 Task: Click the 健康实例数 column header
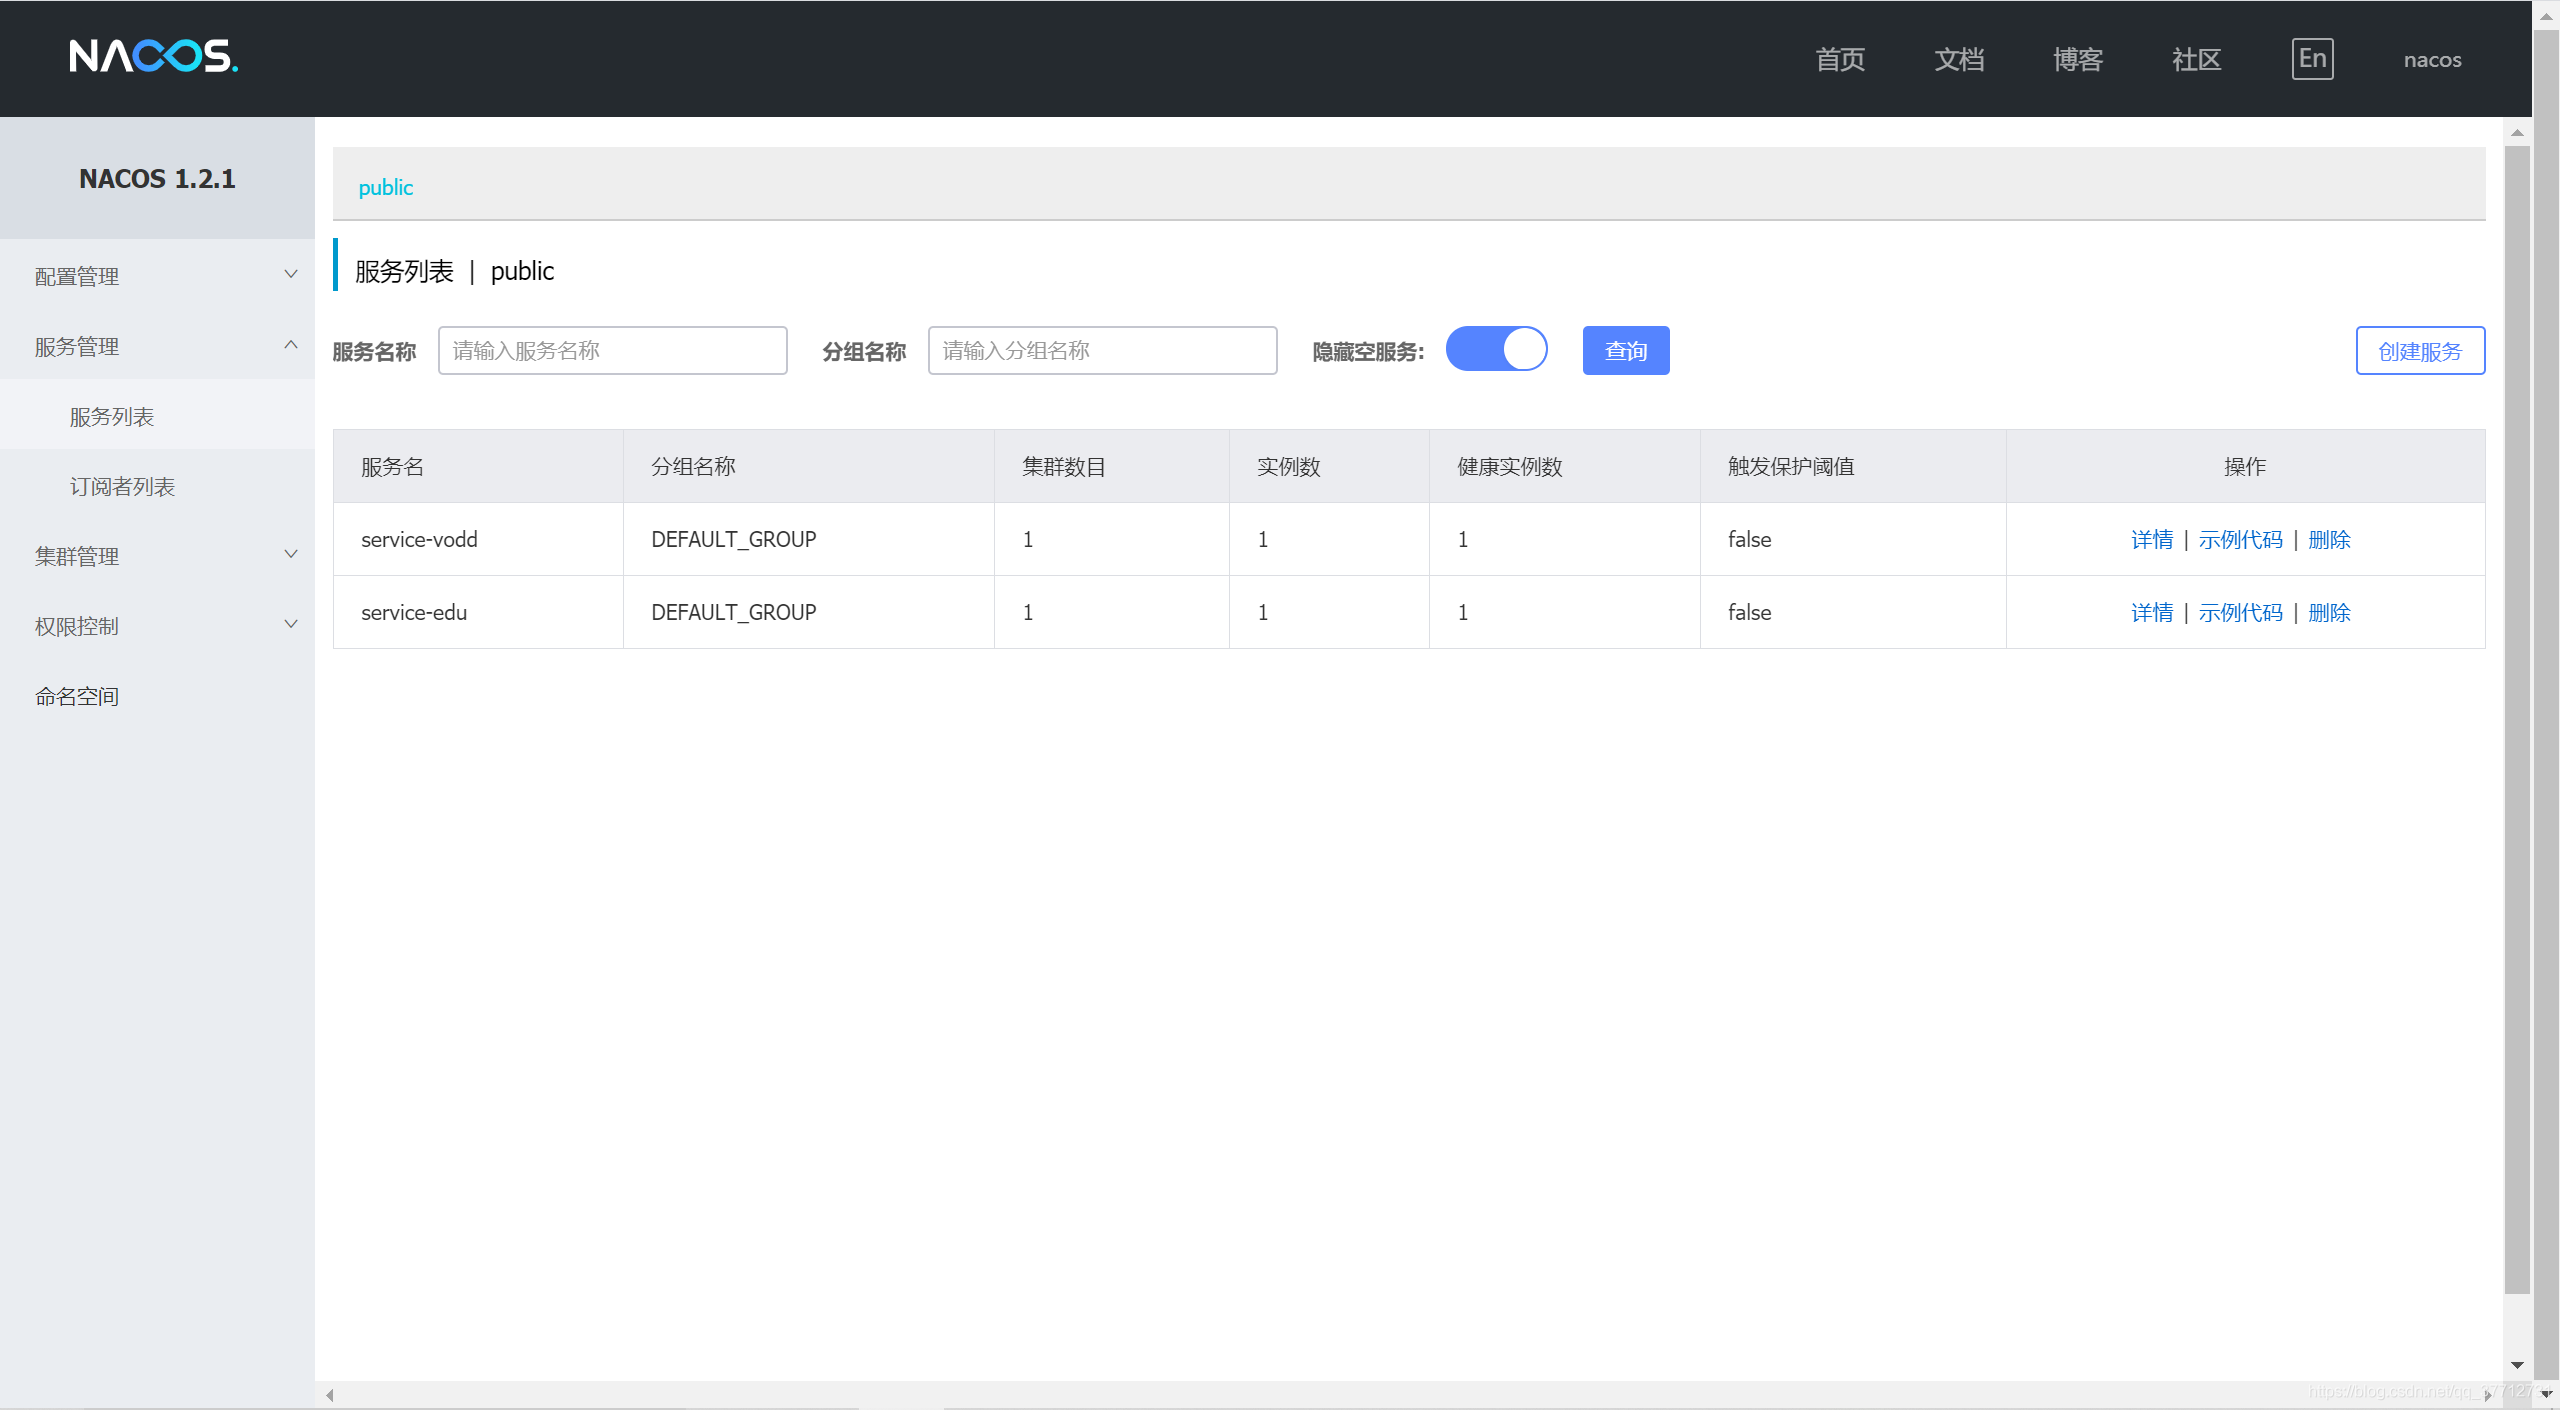(1564, 466)
